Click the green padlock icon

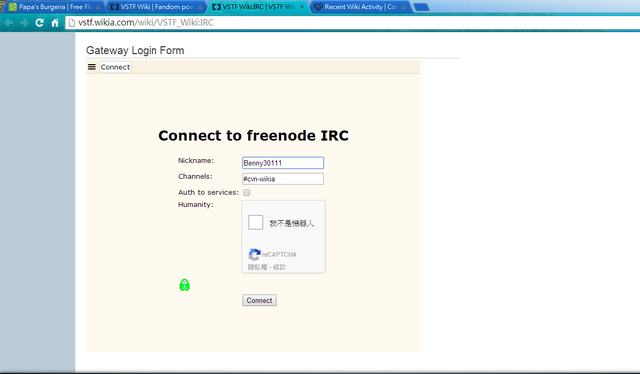pos(184,285)
